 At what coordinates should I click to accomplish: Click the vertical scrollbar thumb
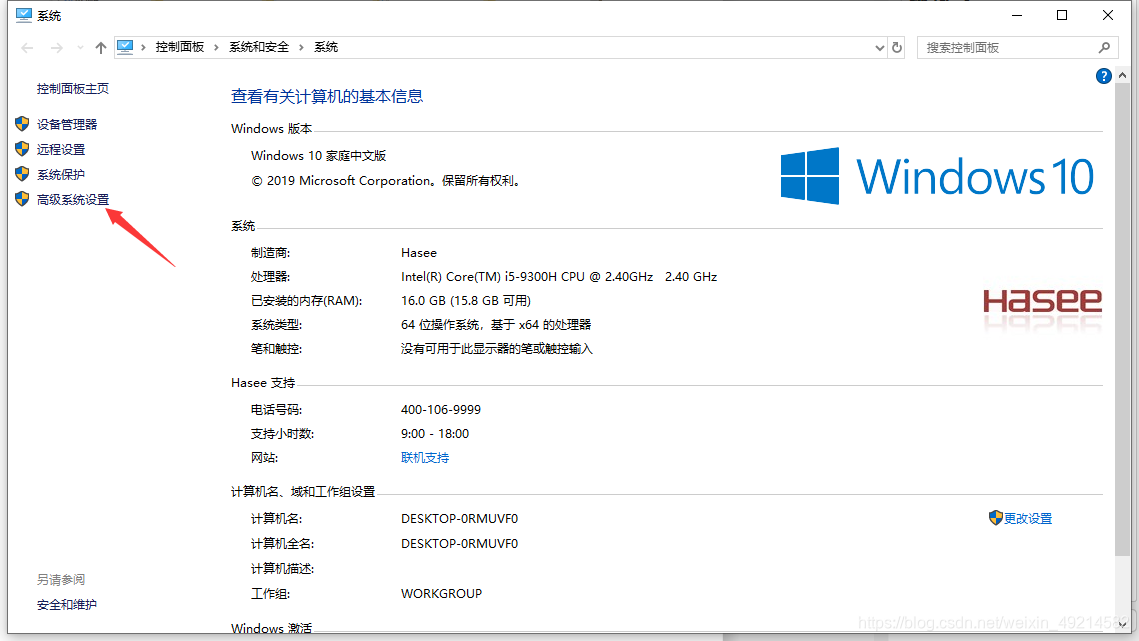pyautogui.click(x=1122, y=320)
